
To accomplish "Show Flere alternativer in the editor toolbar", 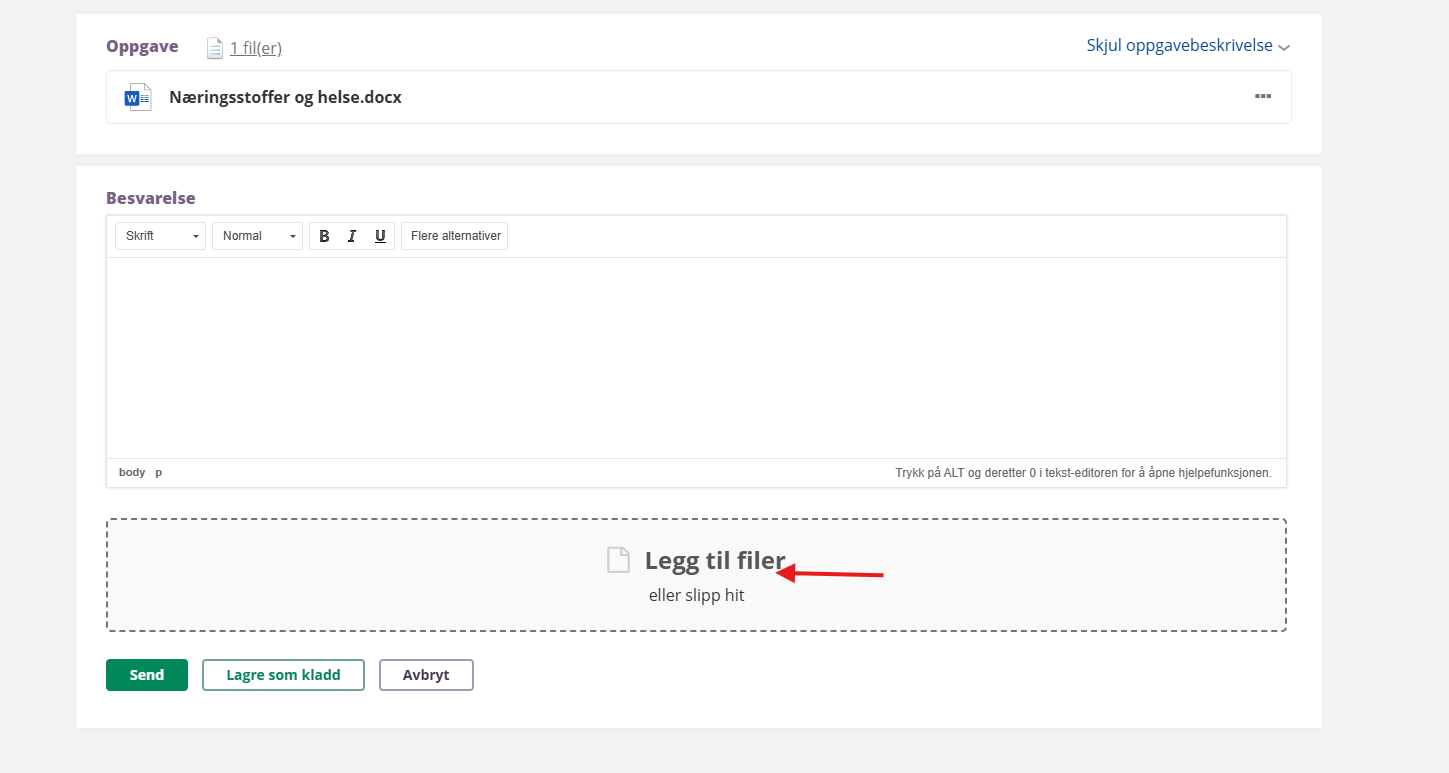I will coord(455,236).
